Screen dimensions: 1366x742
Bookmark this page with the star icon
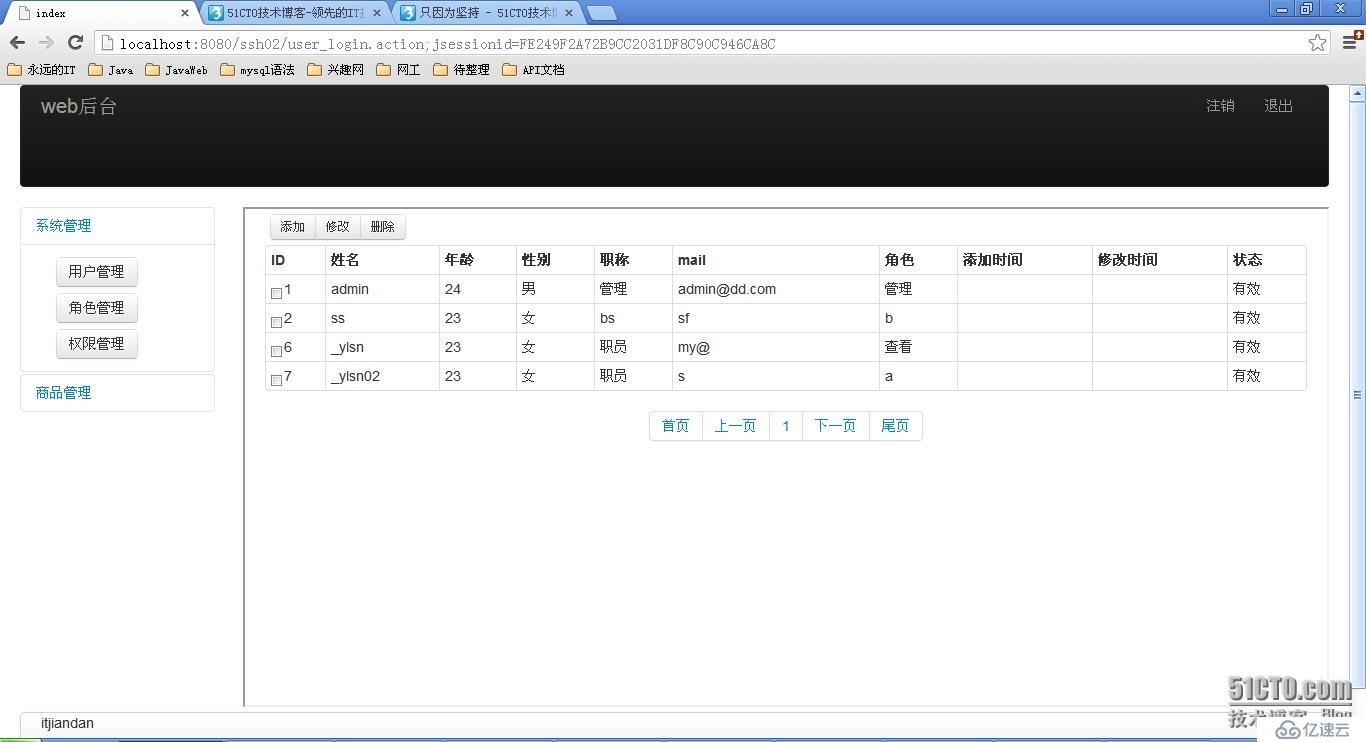[1317, 43]
